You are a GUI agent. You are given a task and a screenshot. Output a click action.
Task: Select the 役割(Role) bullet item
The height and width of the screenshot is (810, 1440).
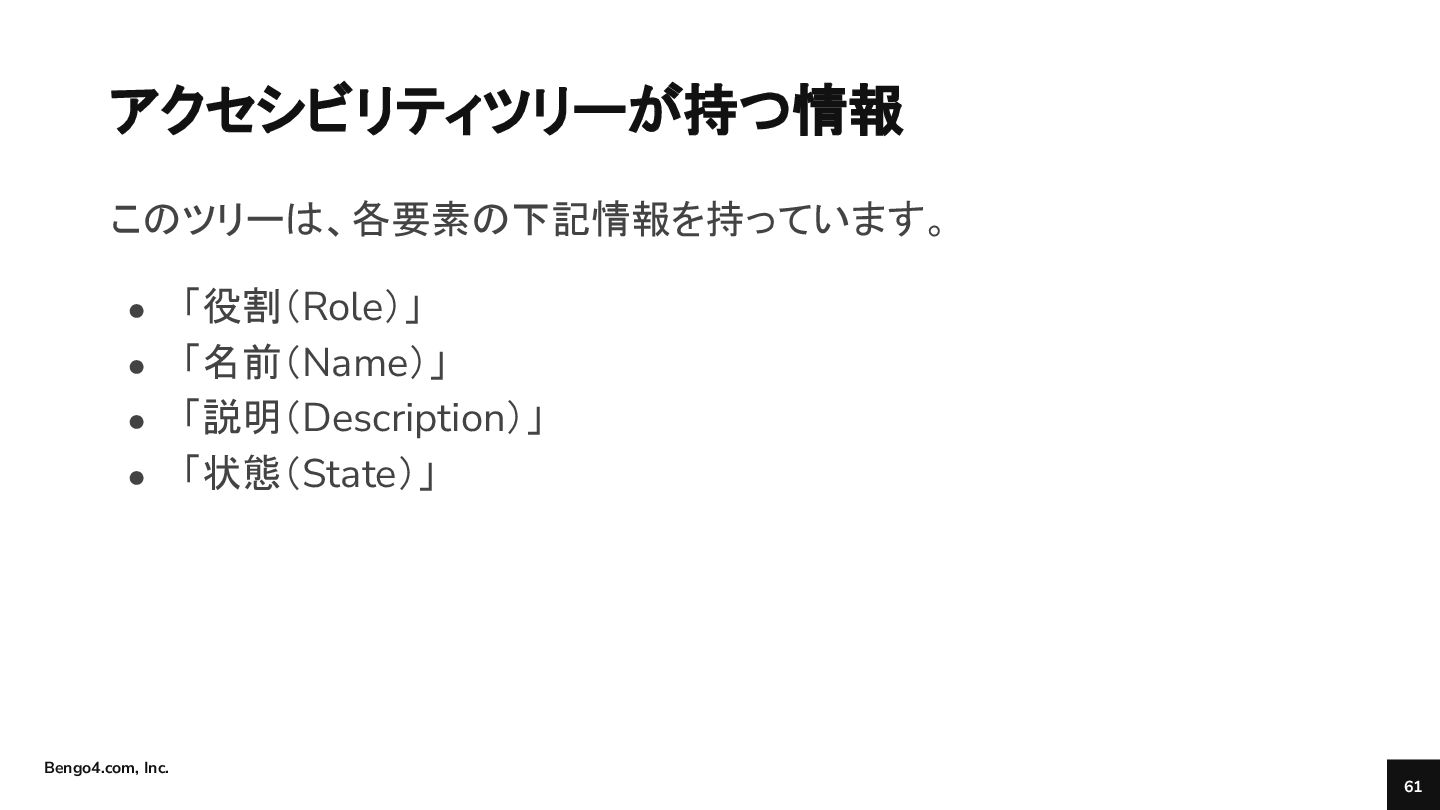pyautogui.click(x=303, y=307)
